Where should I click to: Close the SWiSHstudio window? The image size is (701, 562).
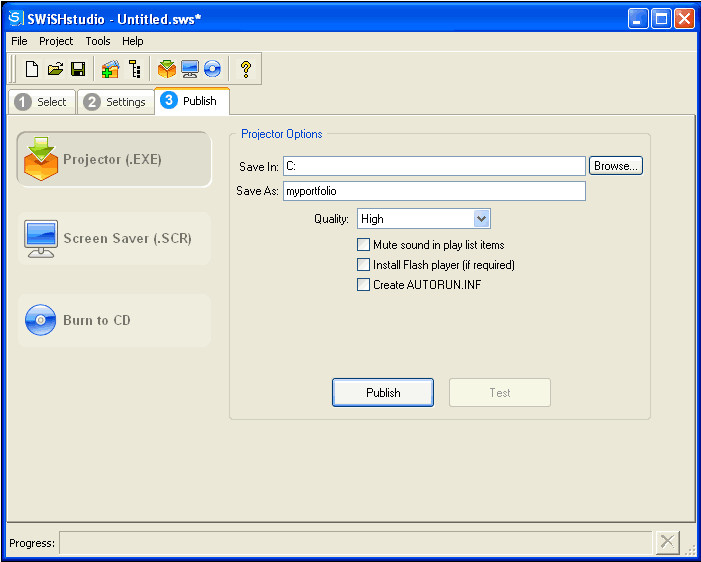point(684,19)
